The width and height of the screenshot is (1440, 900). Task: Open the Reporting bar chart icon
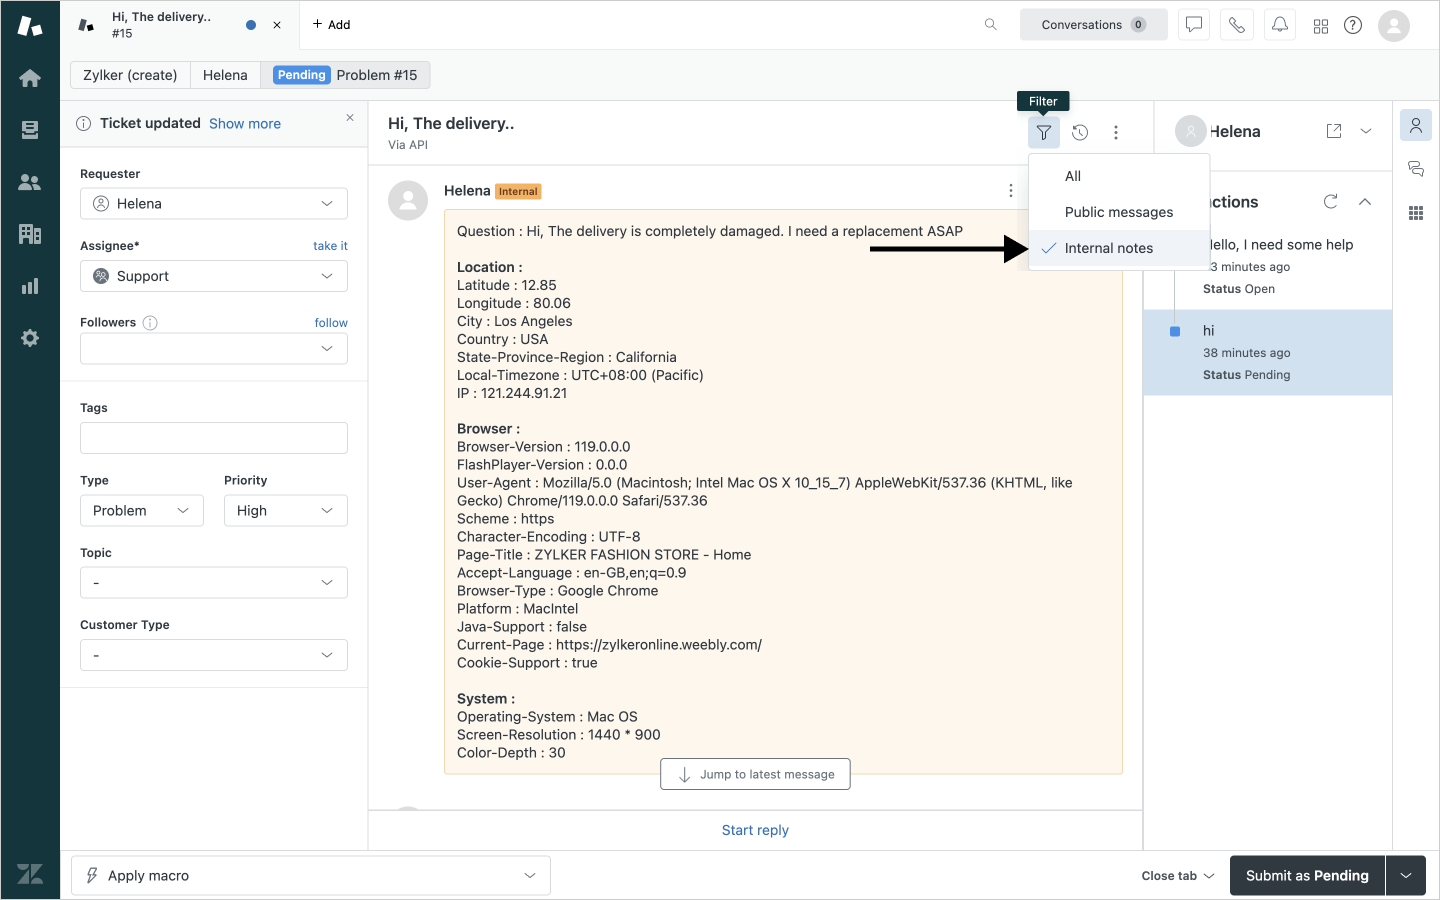pyautogui.click(x=30, y=286)
